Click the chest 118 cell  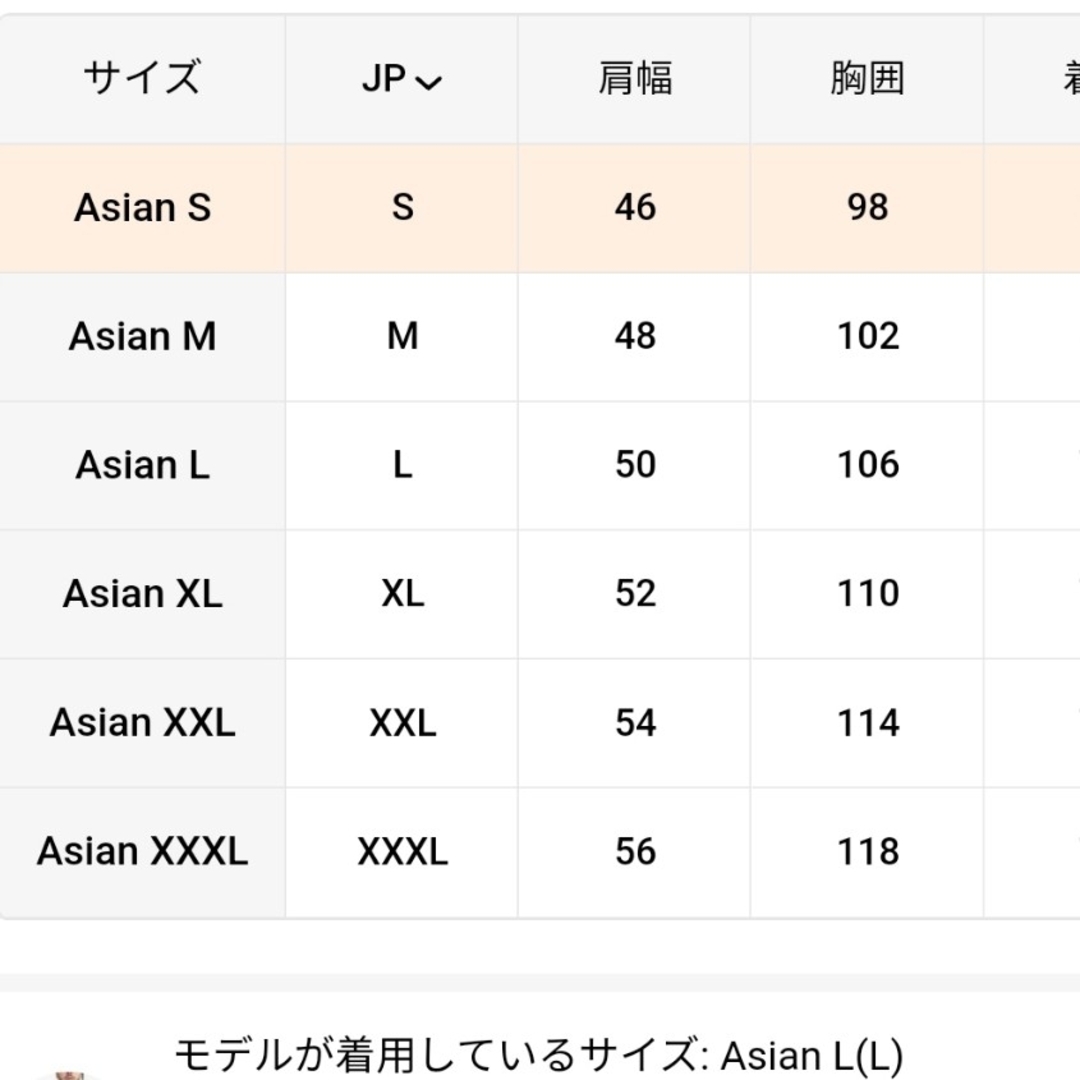click(x=867, y=851)
